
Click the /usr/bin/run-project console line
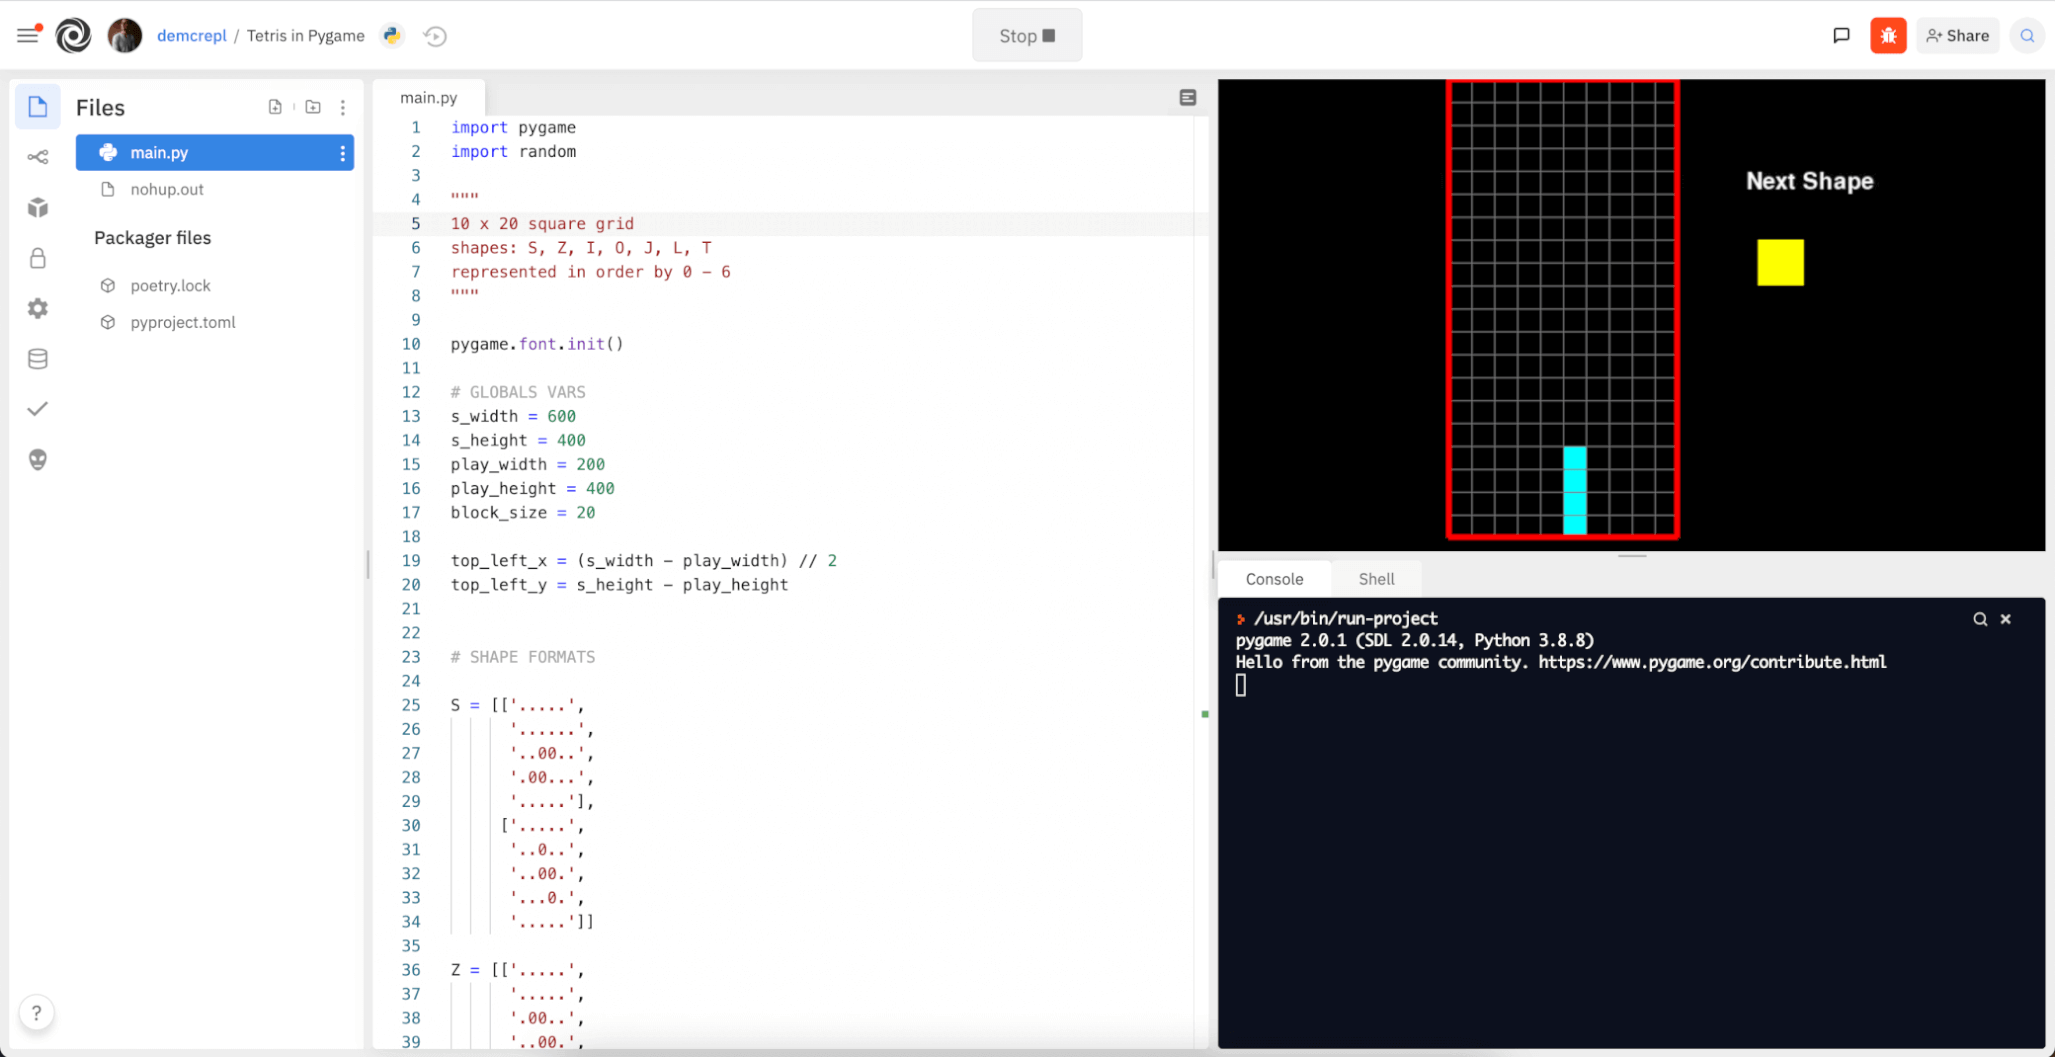pyautogui.click(x=1345, y=619)
